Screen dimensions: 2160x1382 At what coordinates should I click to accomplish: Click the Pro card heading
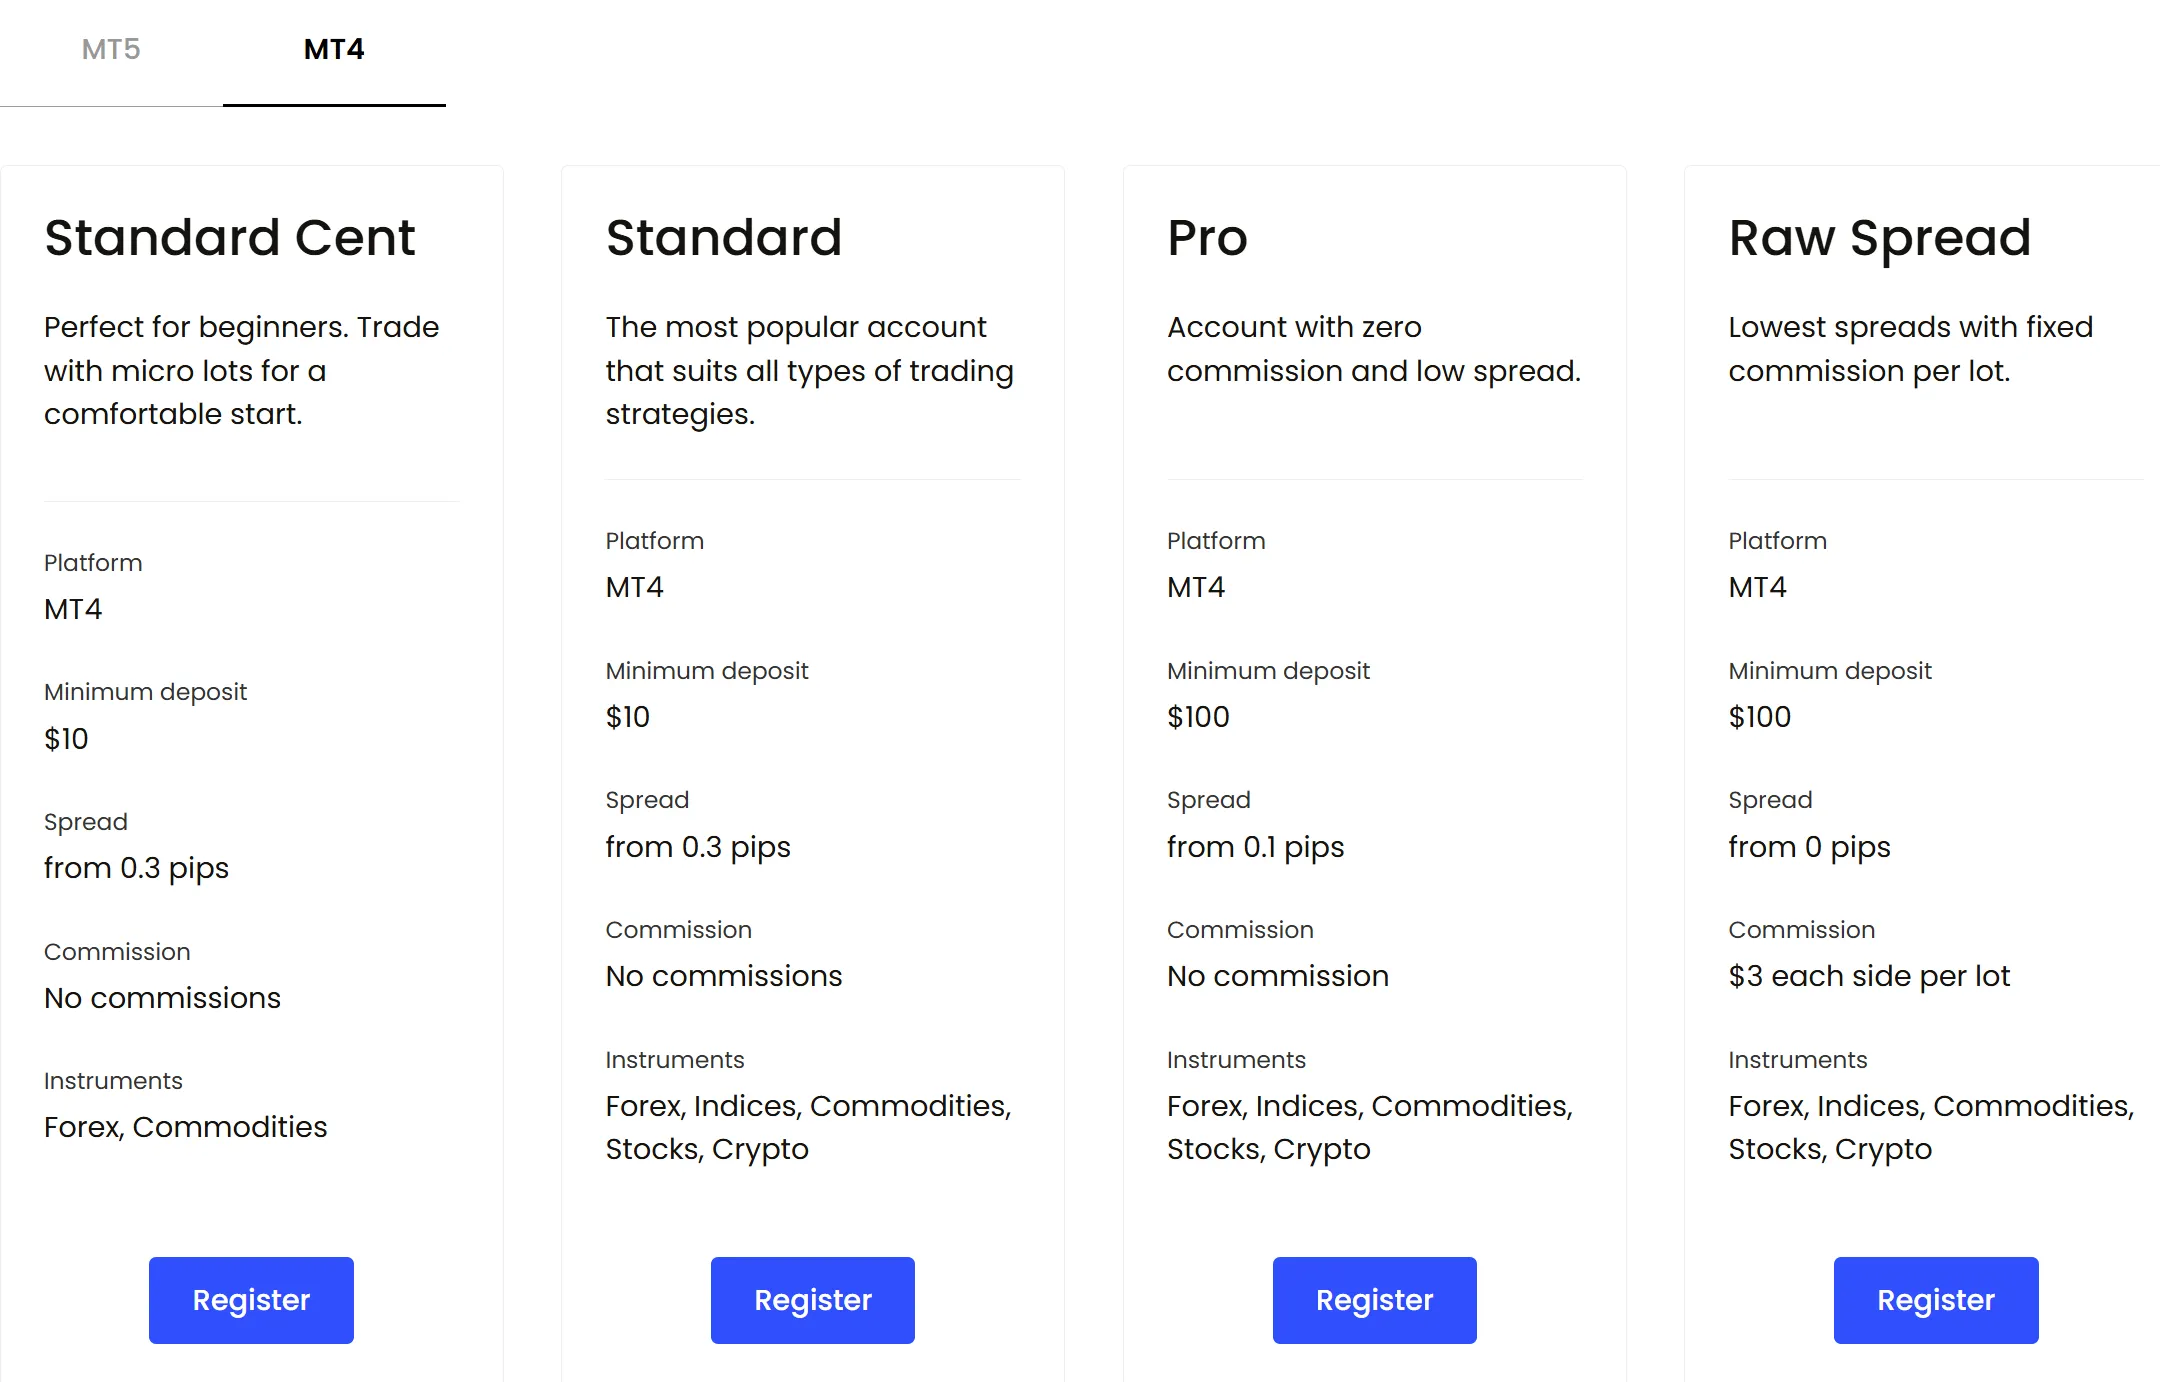pos(1207,238)
